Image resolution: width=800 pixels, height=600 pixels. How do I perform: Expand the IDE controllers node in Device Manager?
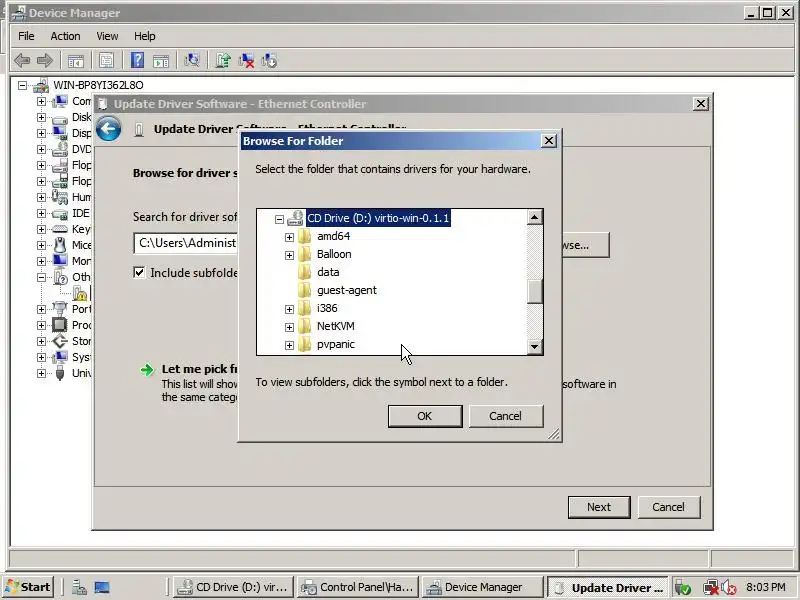41,213
